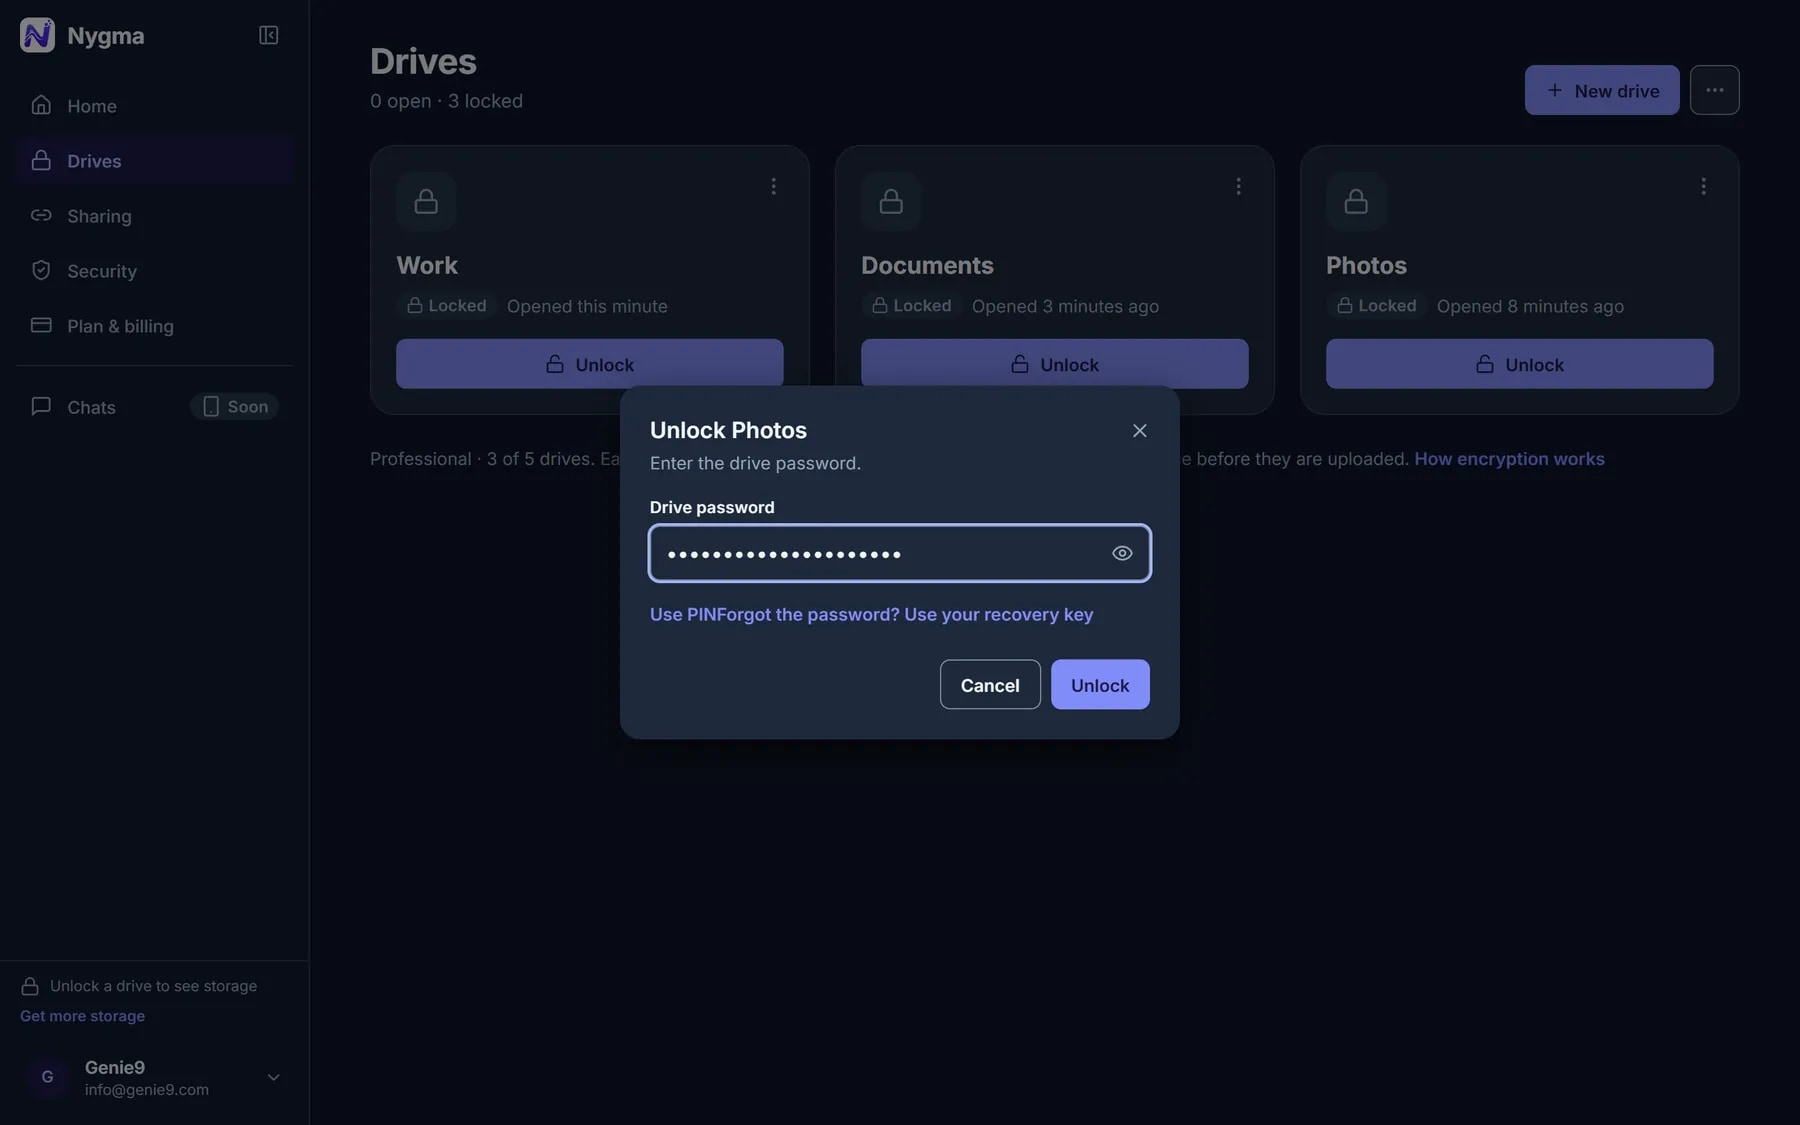1800x1125 pixels.
Task: Open the Security section
Action: pos(154,271)
